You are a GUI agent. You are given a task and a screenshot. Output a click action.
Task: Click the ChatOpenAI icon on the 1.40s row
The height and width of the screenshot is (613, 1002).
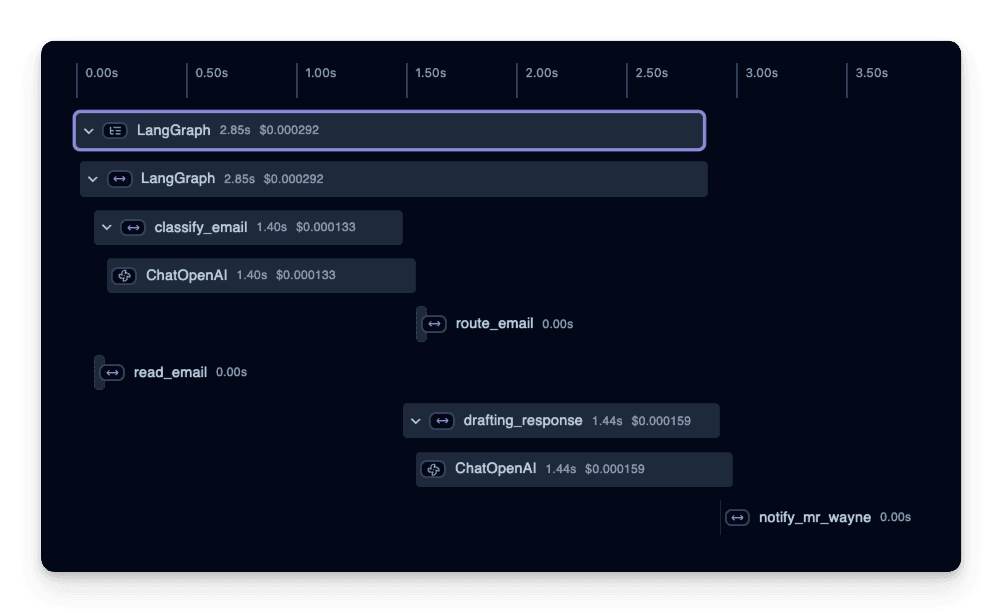coord(125,275)
